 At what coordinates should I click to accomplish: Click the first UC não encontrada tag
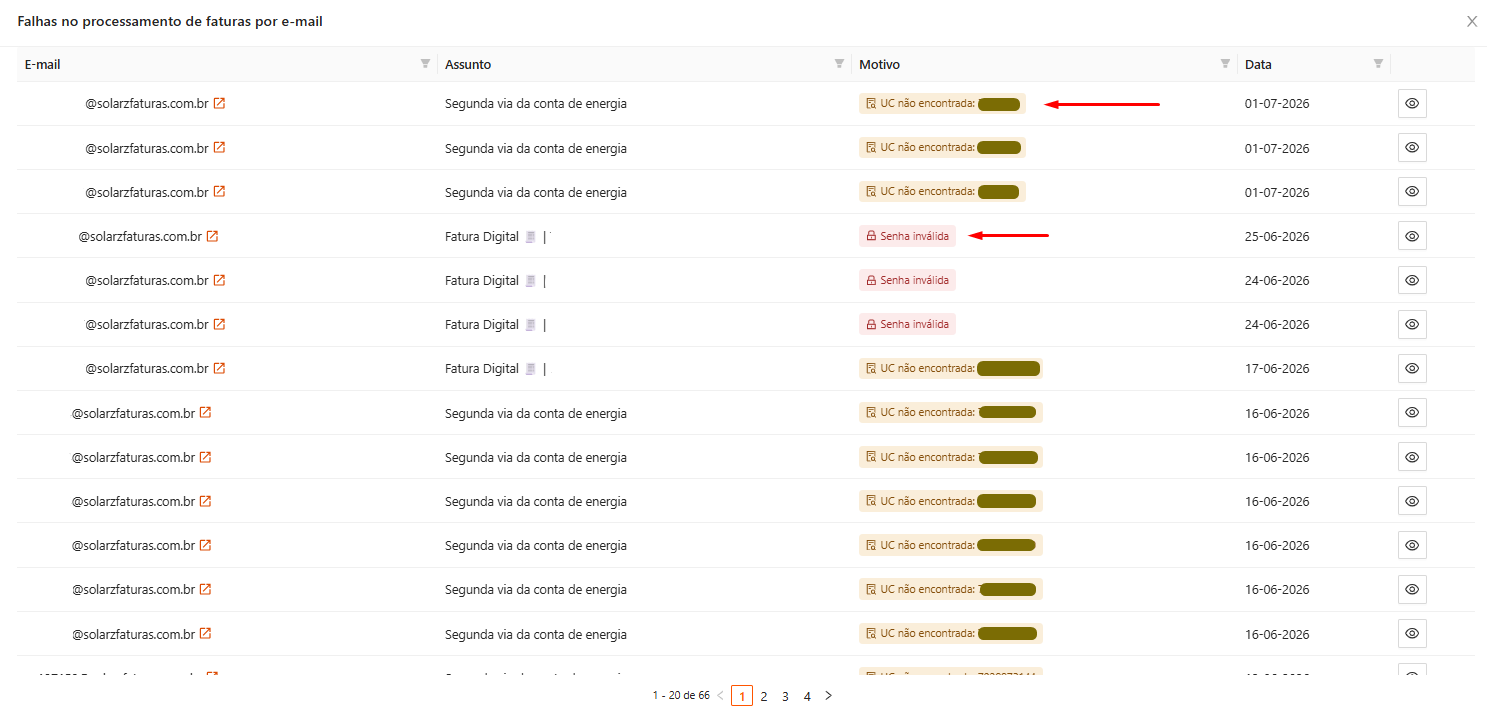tap(942, 103)
